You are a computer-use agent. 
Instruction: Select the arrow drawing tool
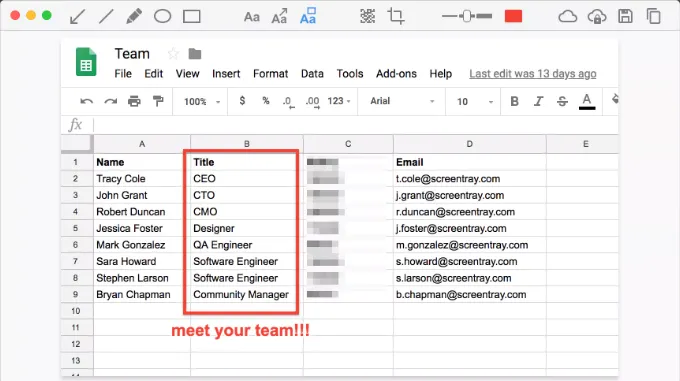pyautogui.click(x=77, y=17)
